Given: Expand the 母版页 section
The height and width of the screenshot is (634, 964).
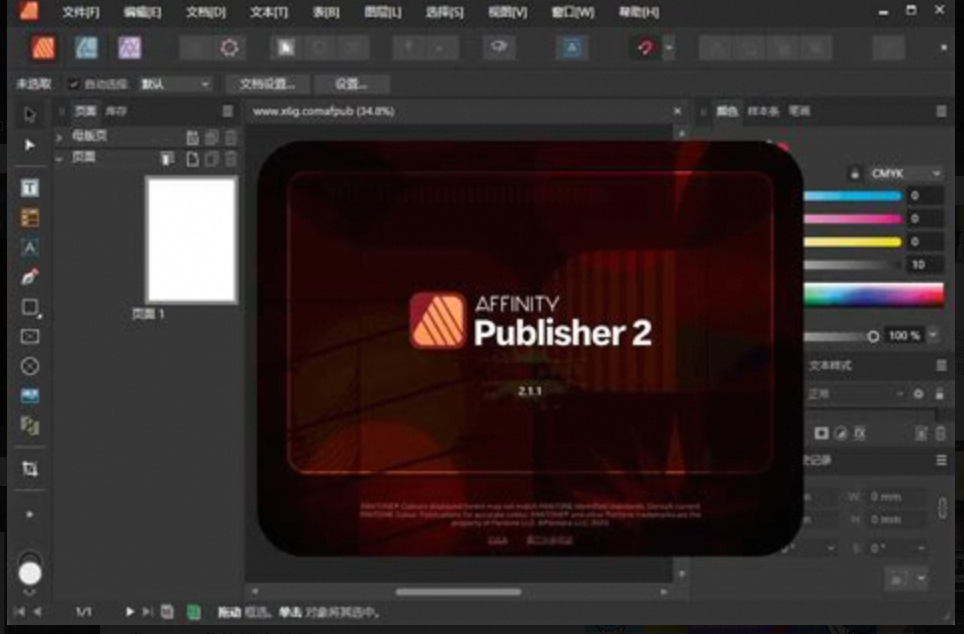Looking at the screenshot, I should 60,137.
